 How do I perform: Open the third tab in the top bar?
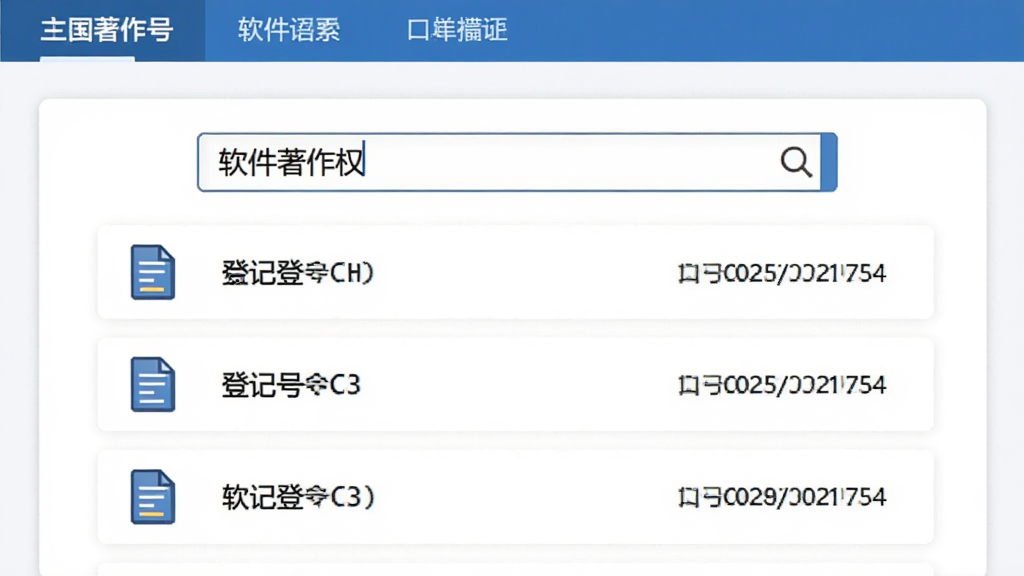[457, 30]
